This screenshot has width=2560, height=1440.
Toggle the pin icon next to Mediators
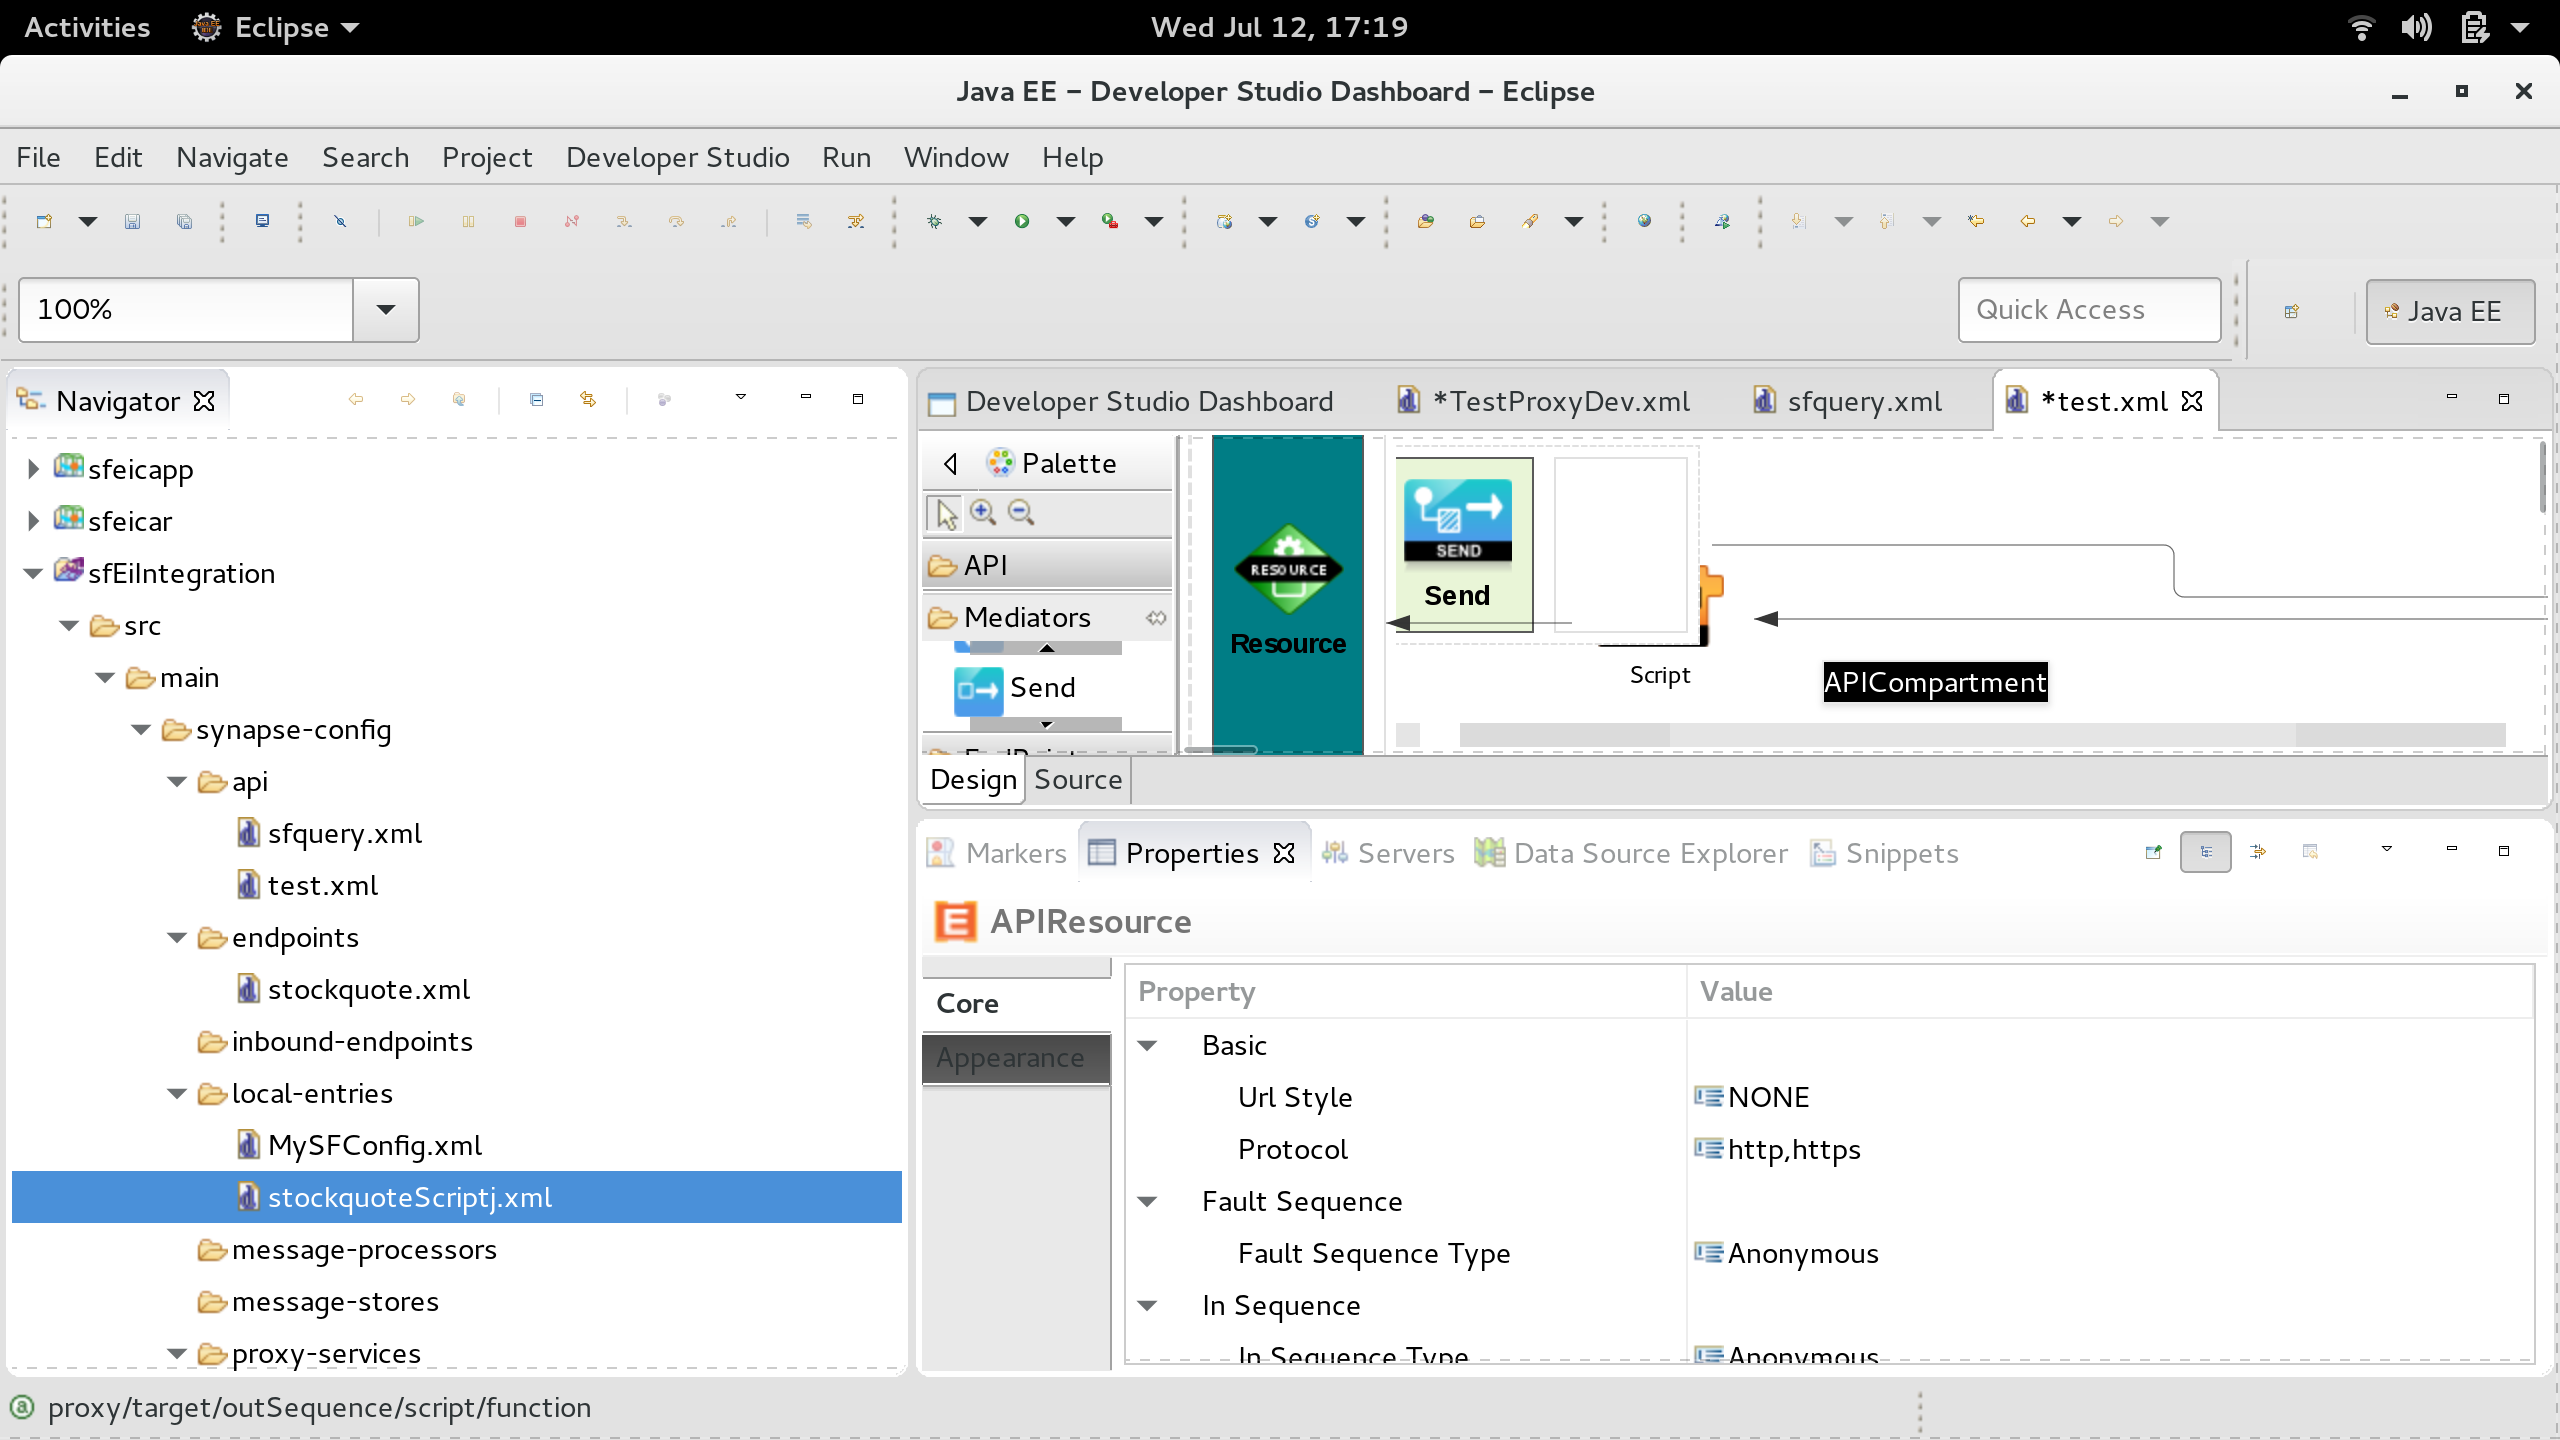1155,618
